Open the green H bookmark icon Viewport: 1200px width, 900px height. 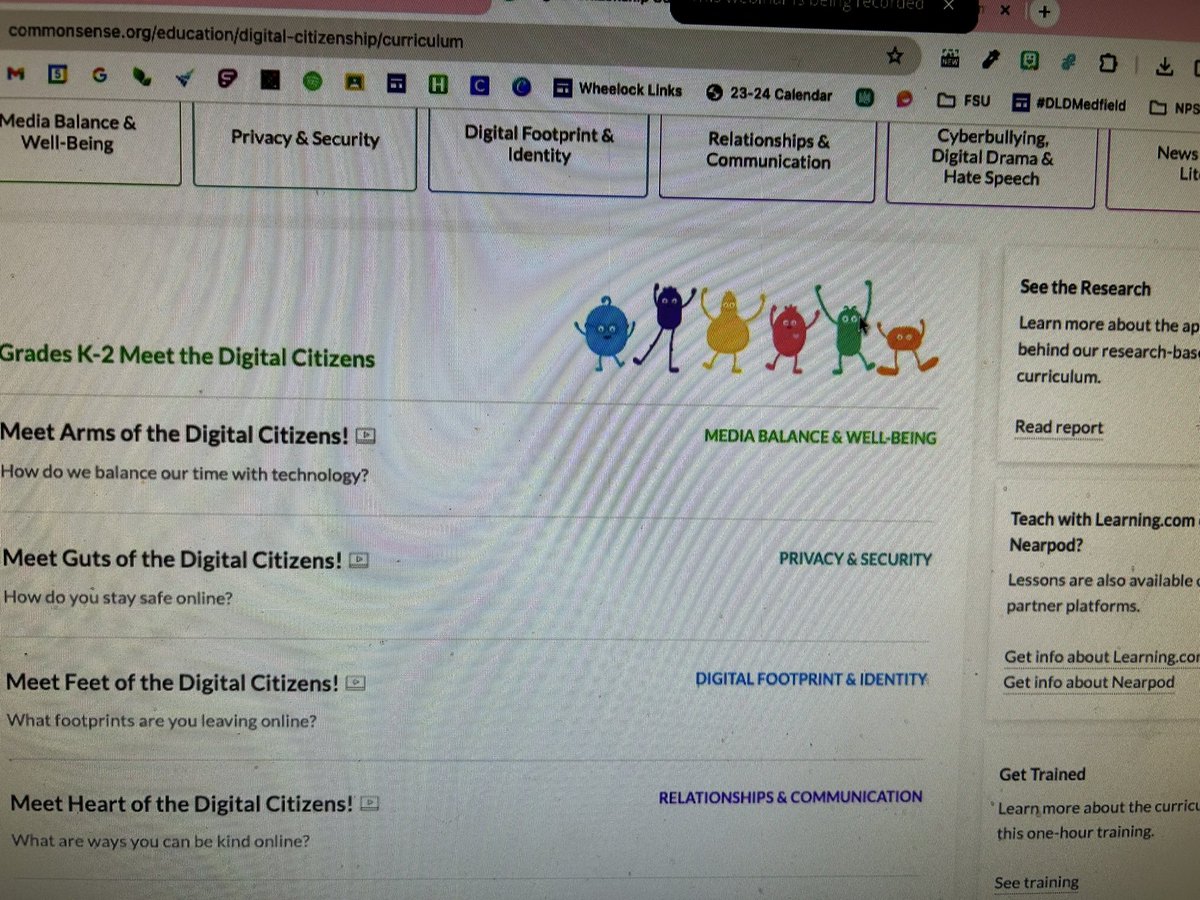point(438,85)
